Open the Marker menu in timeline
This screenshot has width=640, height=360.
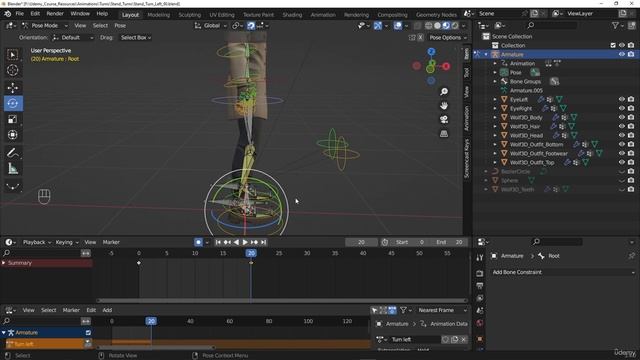tap(111, 242)
